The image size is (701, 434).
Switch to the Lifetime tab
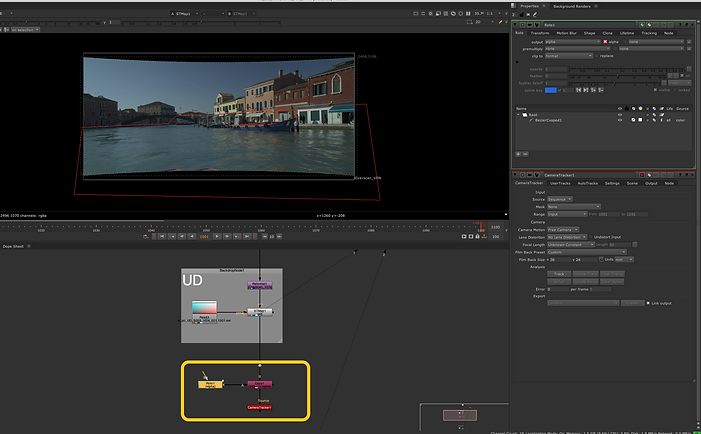[x=627, y=33]
